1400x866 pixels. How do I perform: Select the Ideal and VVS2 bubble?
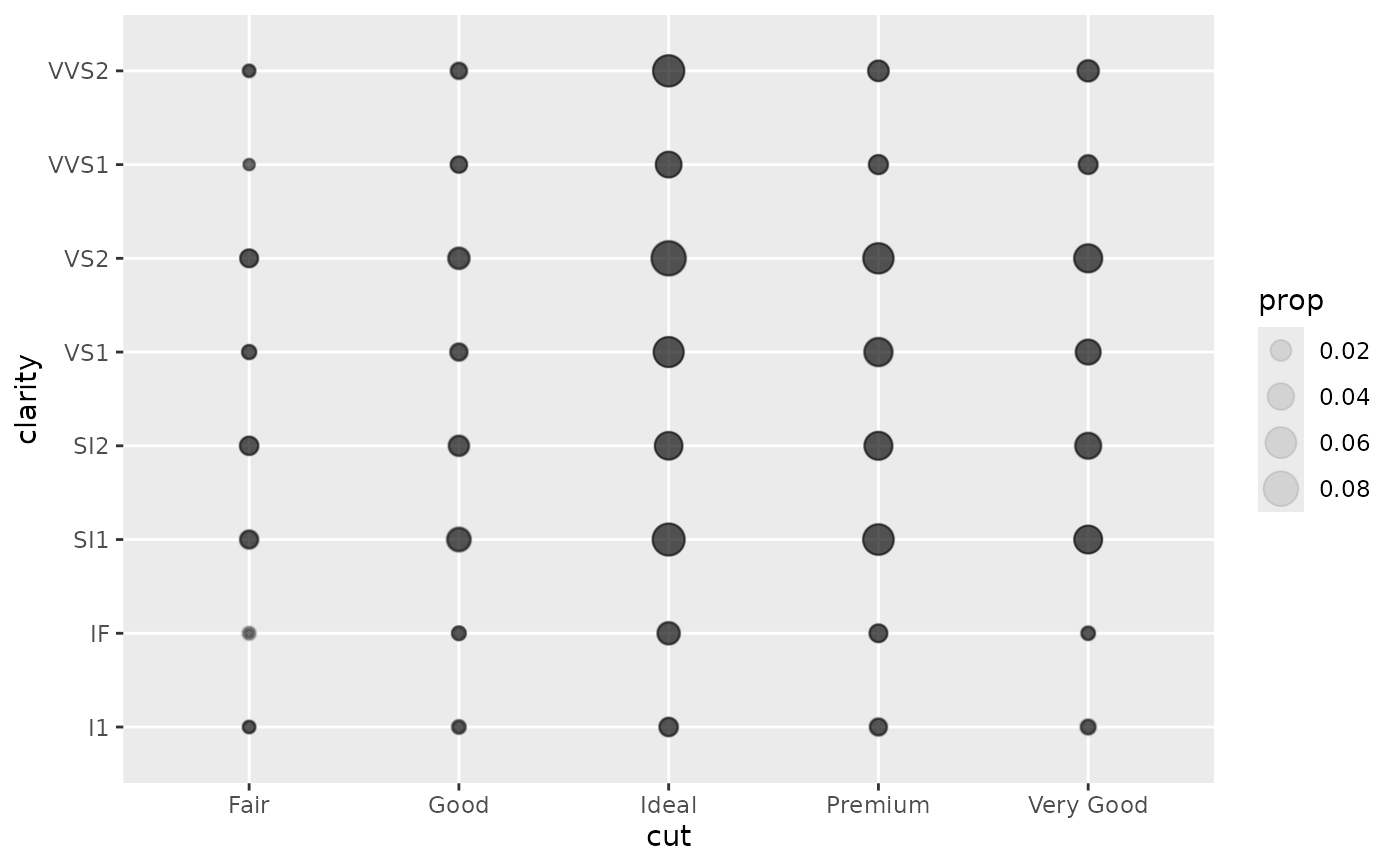(668, 71)
